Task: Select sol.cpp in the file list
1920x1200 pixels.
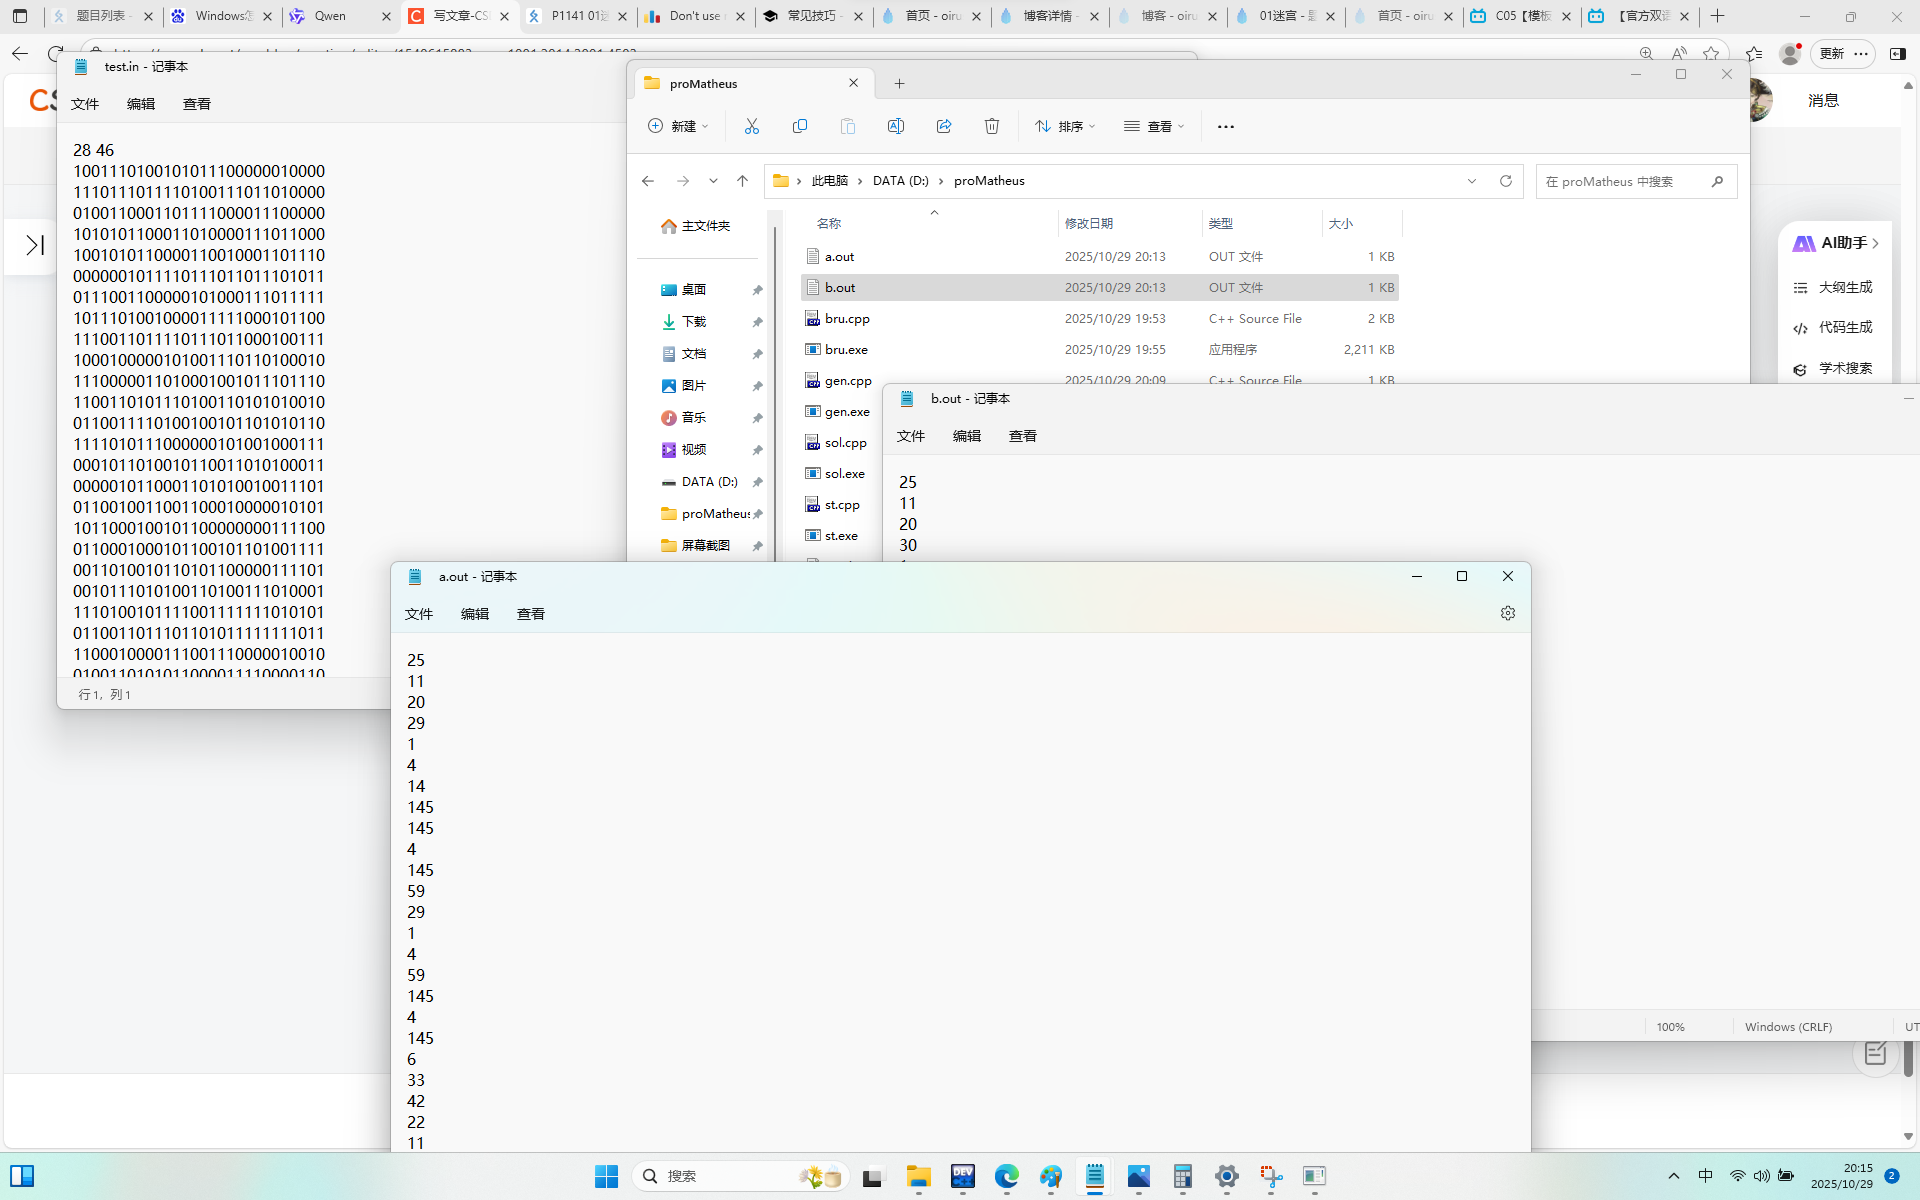Action: [846, 443]
